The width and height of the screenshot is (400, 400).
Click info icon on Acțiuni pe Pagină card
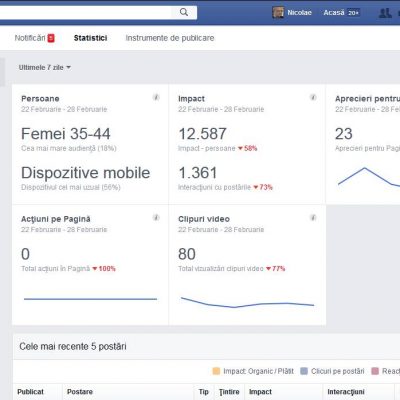(156, 218)
